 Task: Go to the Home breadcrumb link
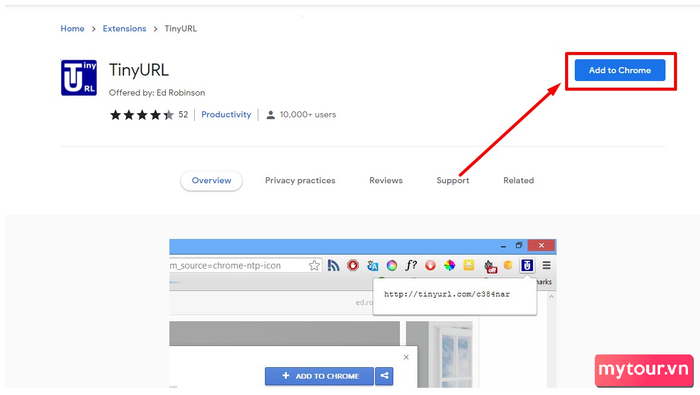[x=72, y=29]
